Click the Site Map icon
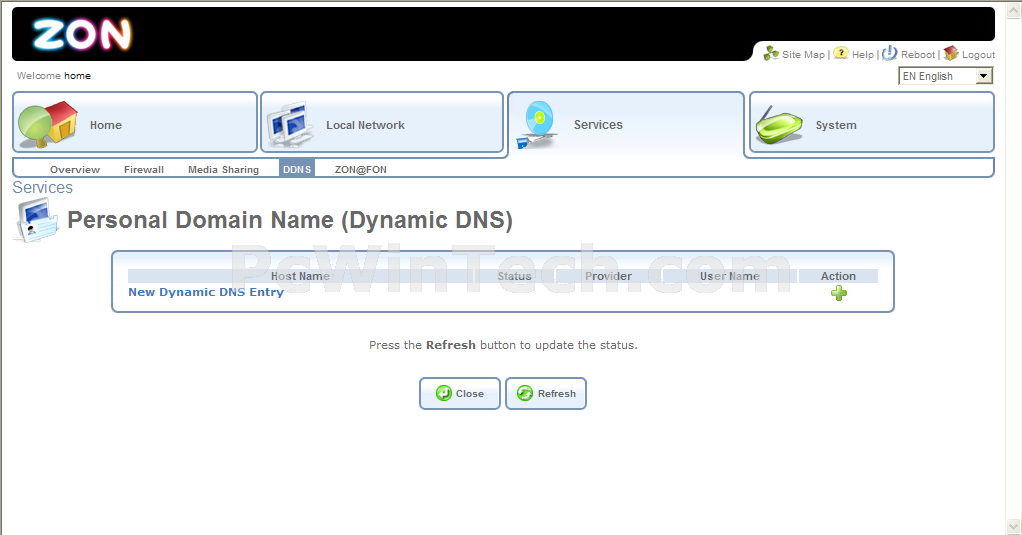1022x535 pixels. point(771,53)
